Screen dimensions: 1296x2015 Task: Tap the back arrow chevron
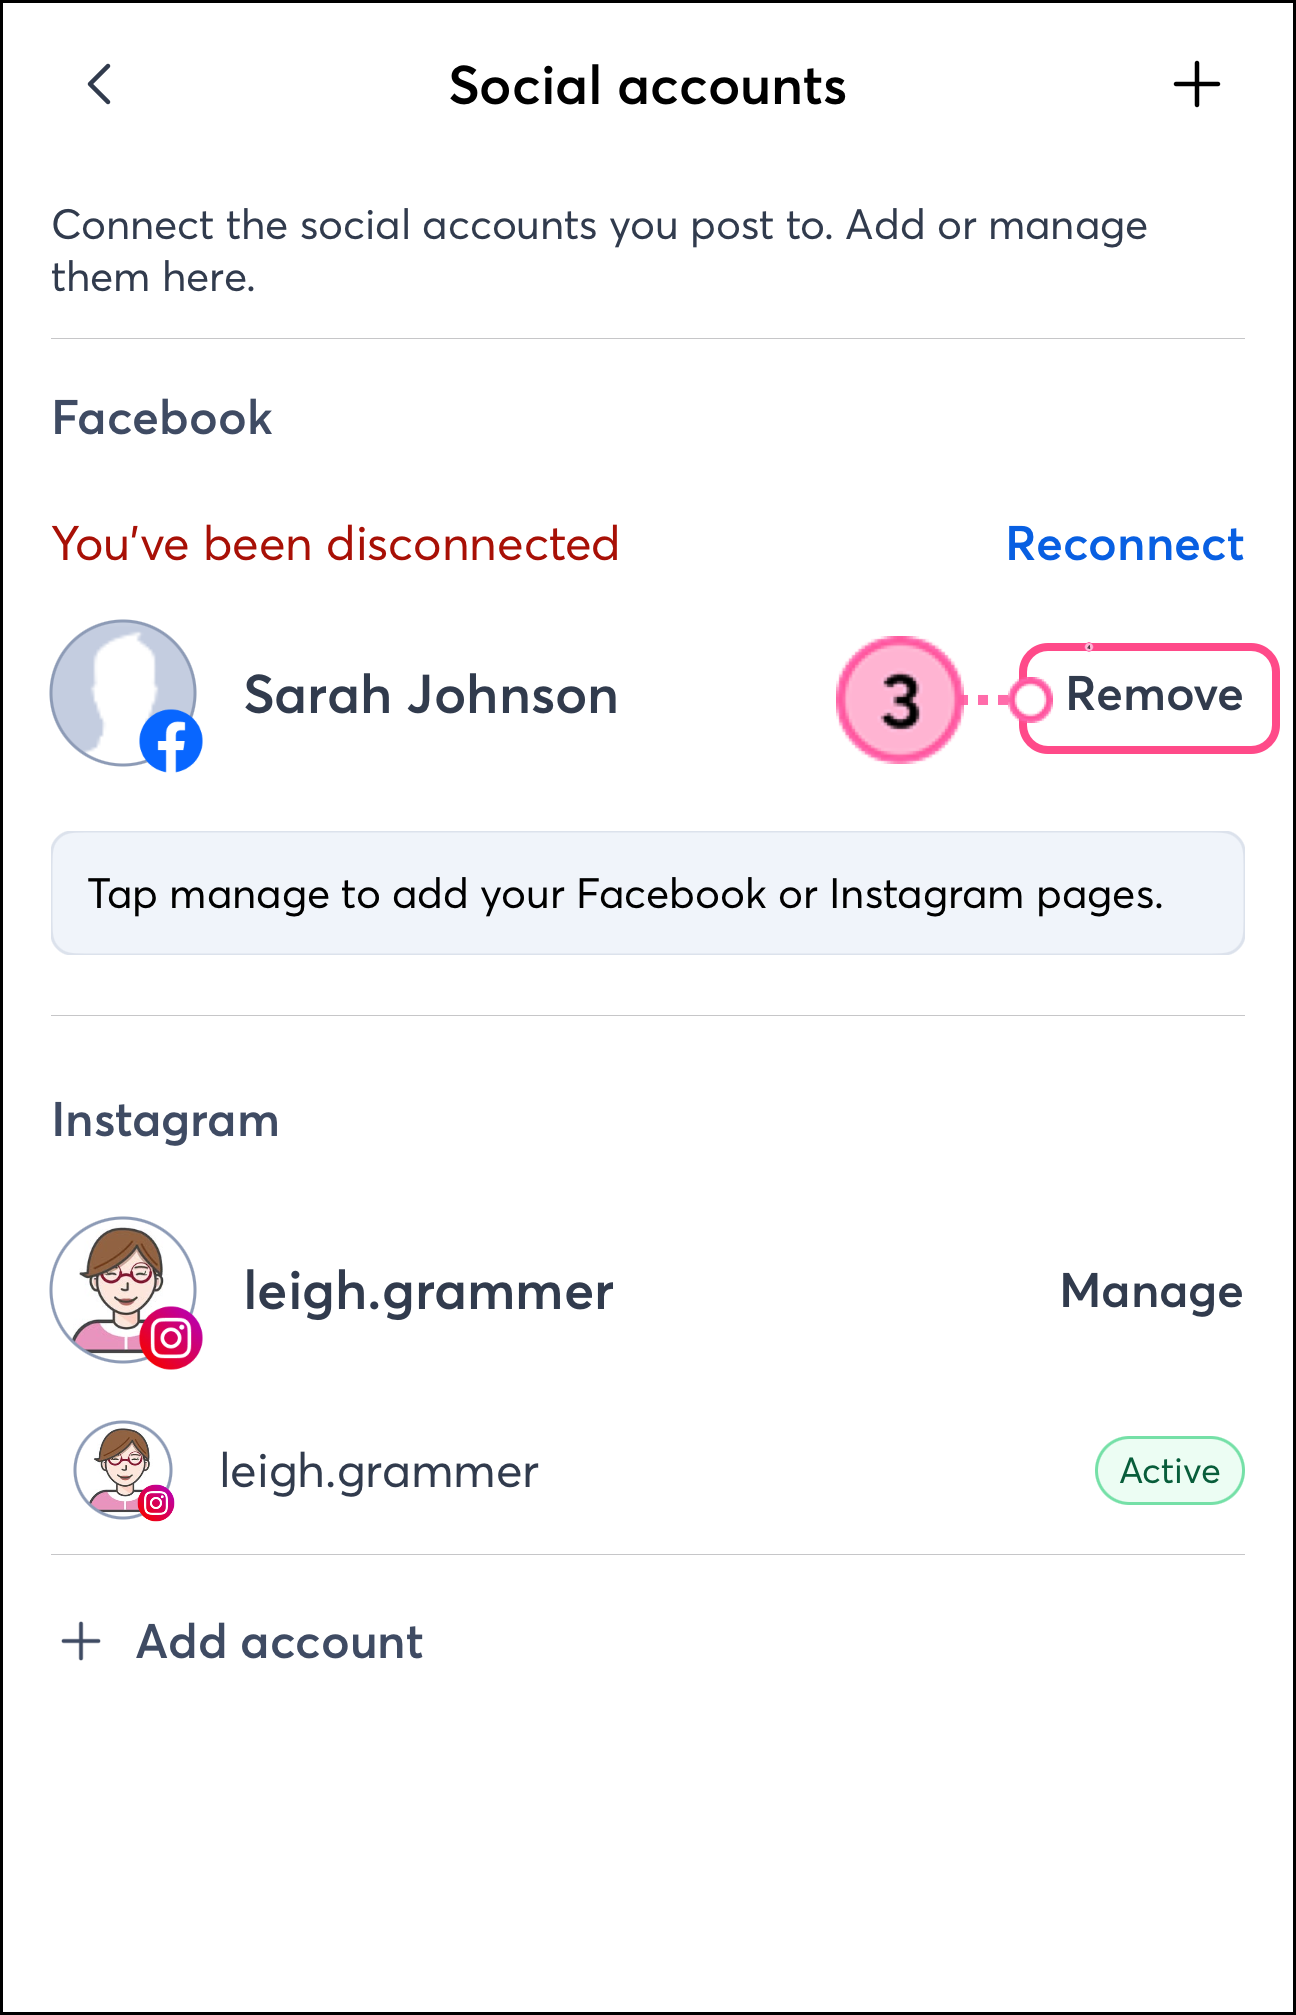coord(99,85)
